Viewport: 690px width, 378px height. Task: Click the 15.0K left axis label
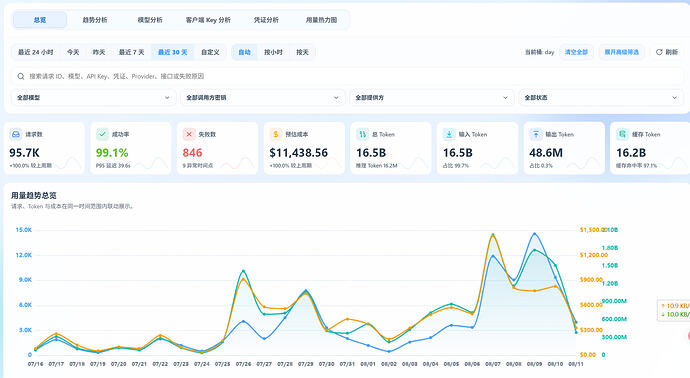pyautogui.click(x=23, y=230)
